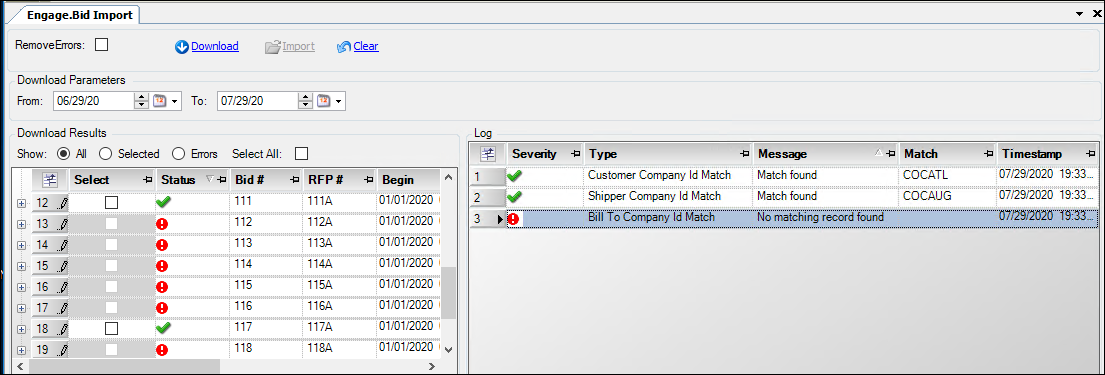
Task: Select the Engage.Bid Import tab
Action: tap(79, 14)
